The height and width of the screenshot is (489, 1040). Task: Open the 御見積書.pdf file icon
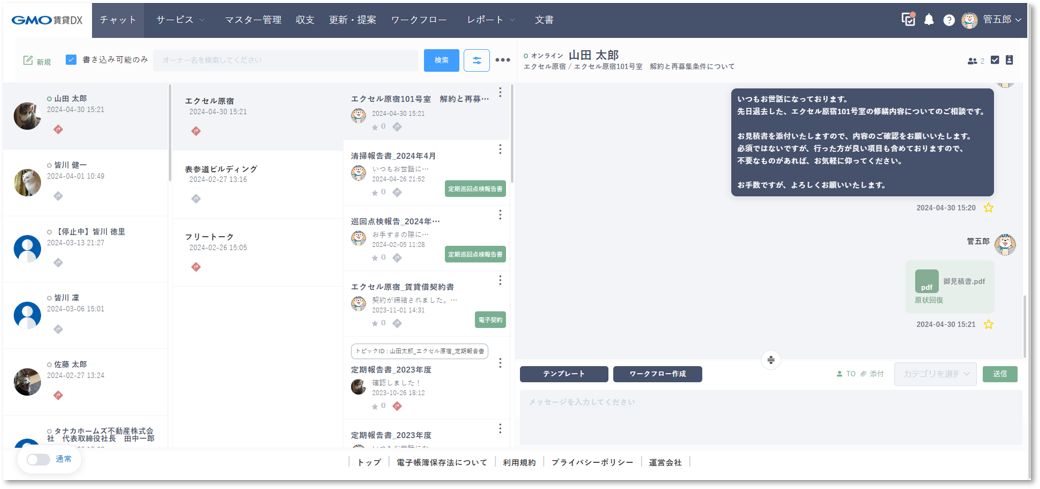(927, 281)
